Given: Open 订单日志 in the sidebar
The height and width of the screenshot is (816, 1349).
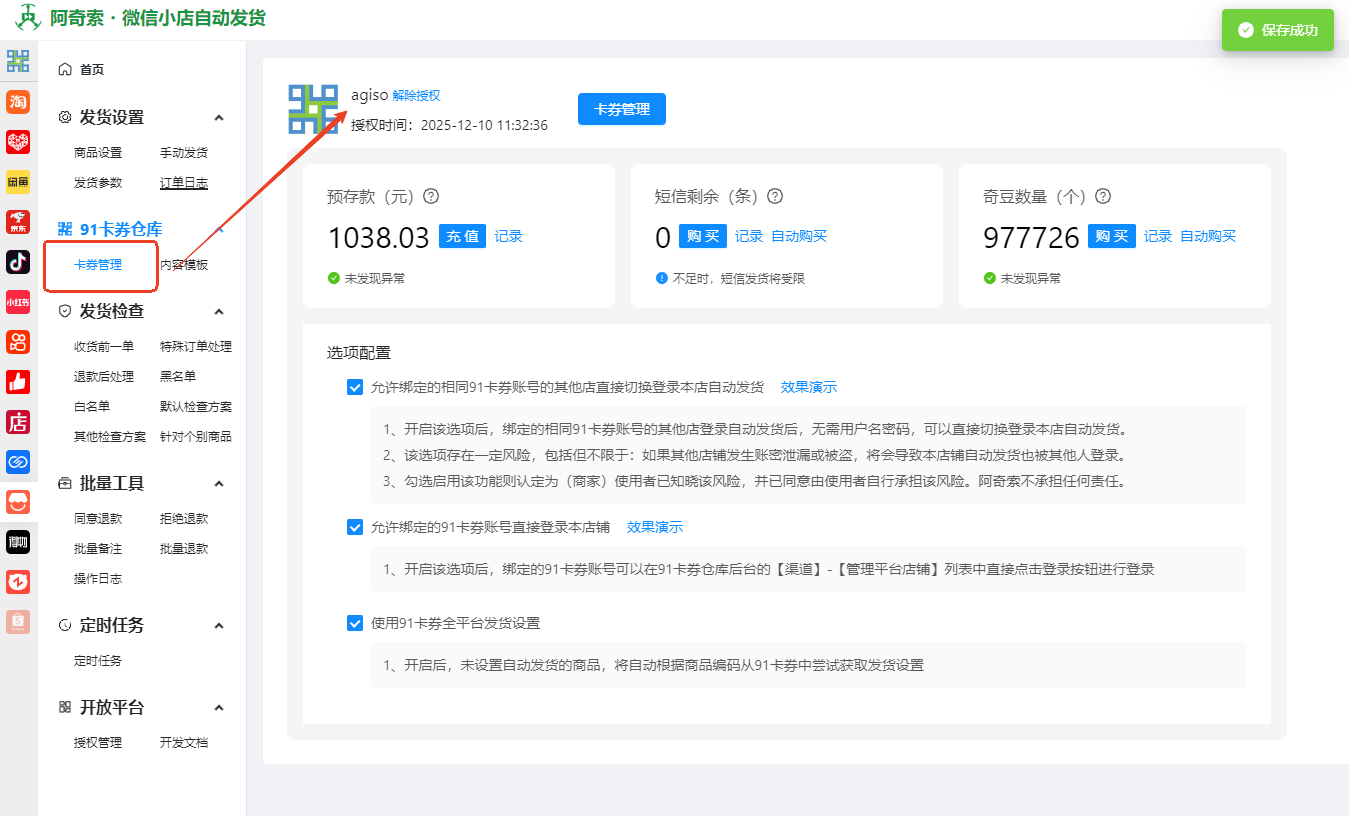Looking at the screenshot, I should coord(184,183).
